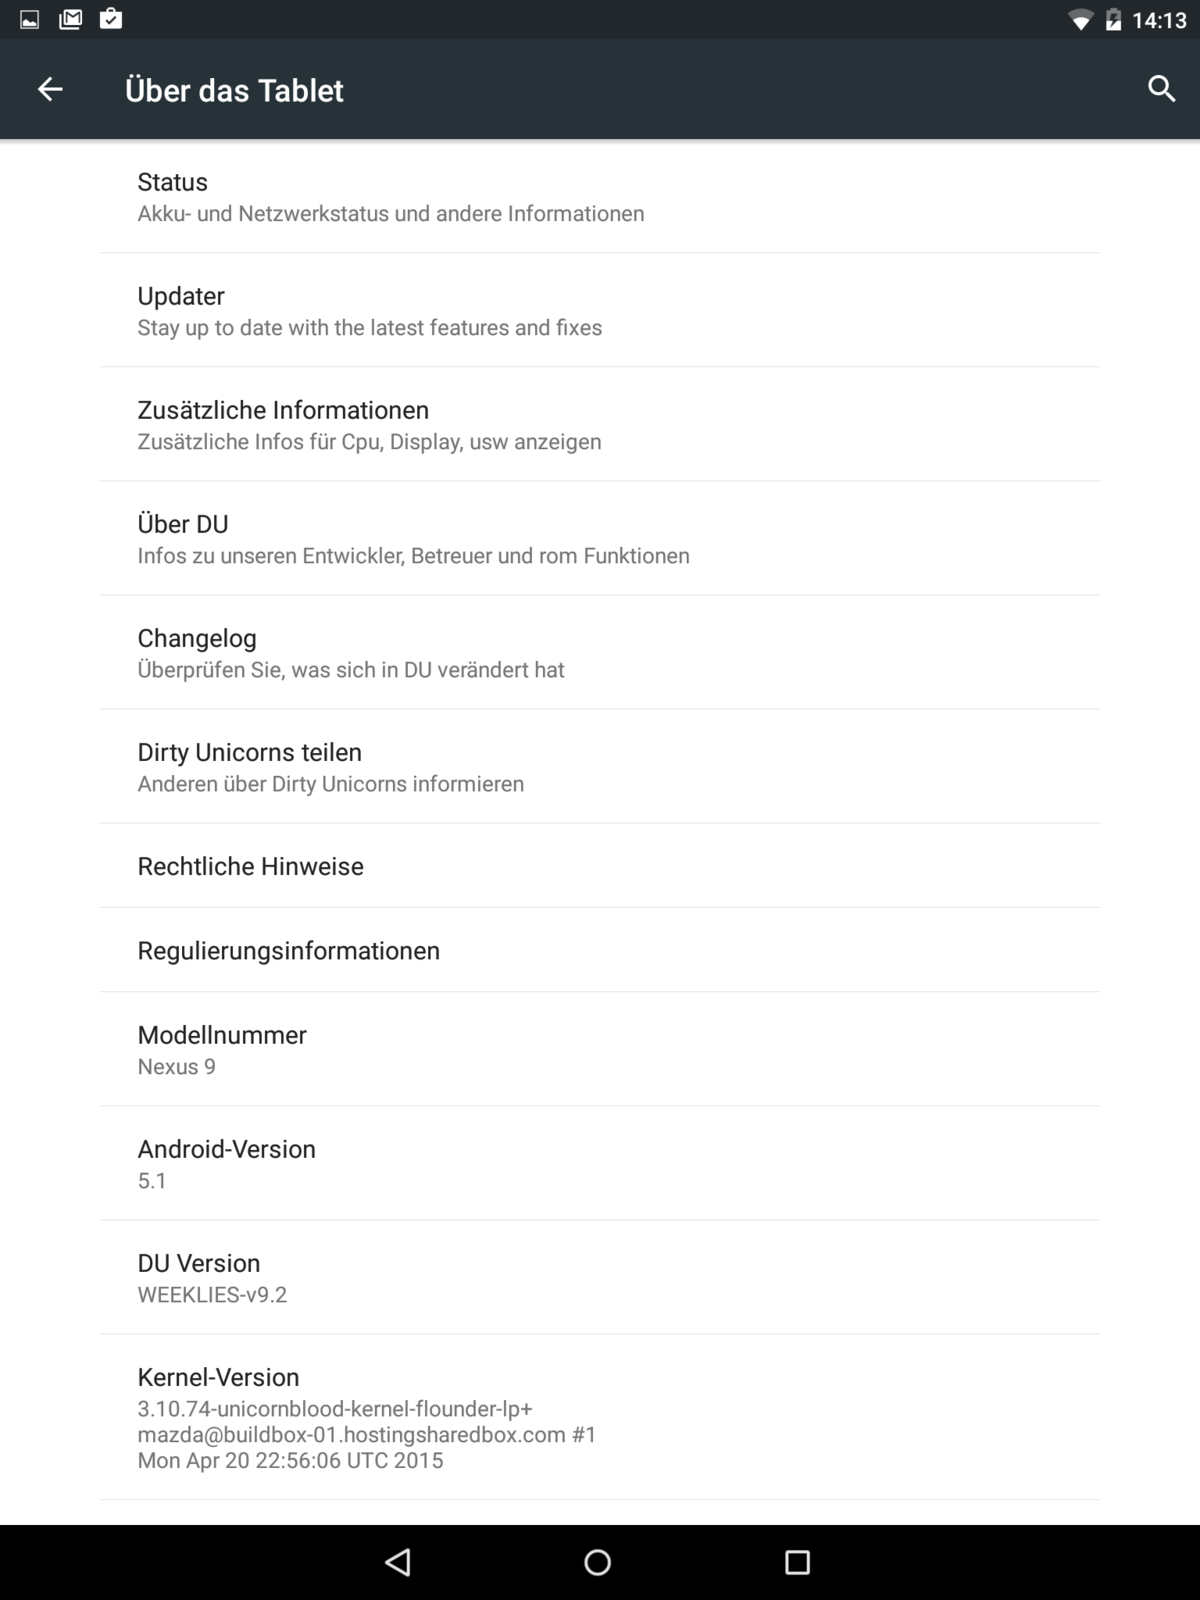Viewport: 1200px width, 1600px height.
Task: Tap the Gmail notification icon
Action: tap(71, 19)
